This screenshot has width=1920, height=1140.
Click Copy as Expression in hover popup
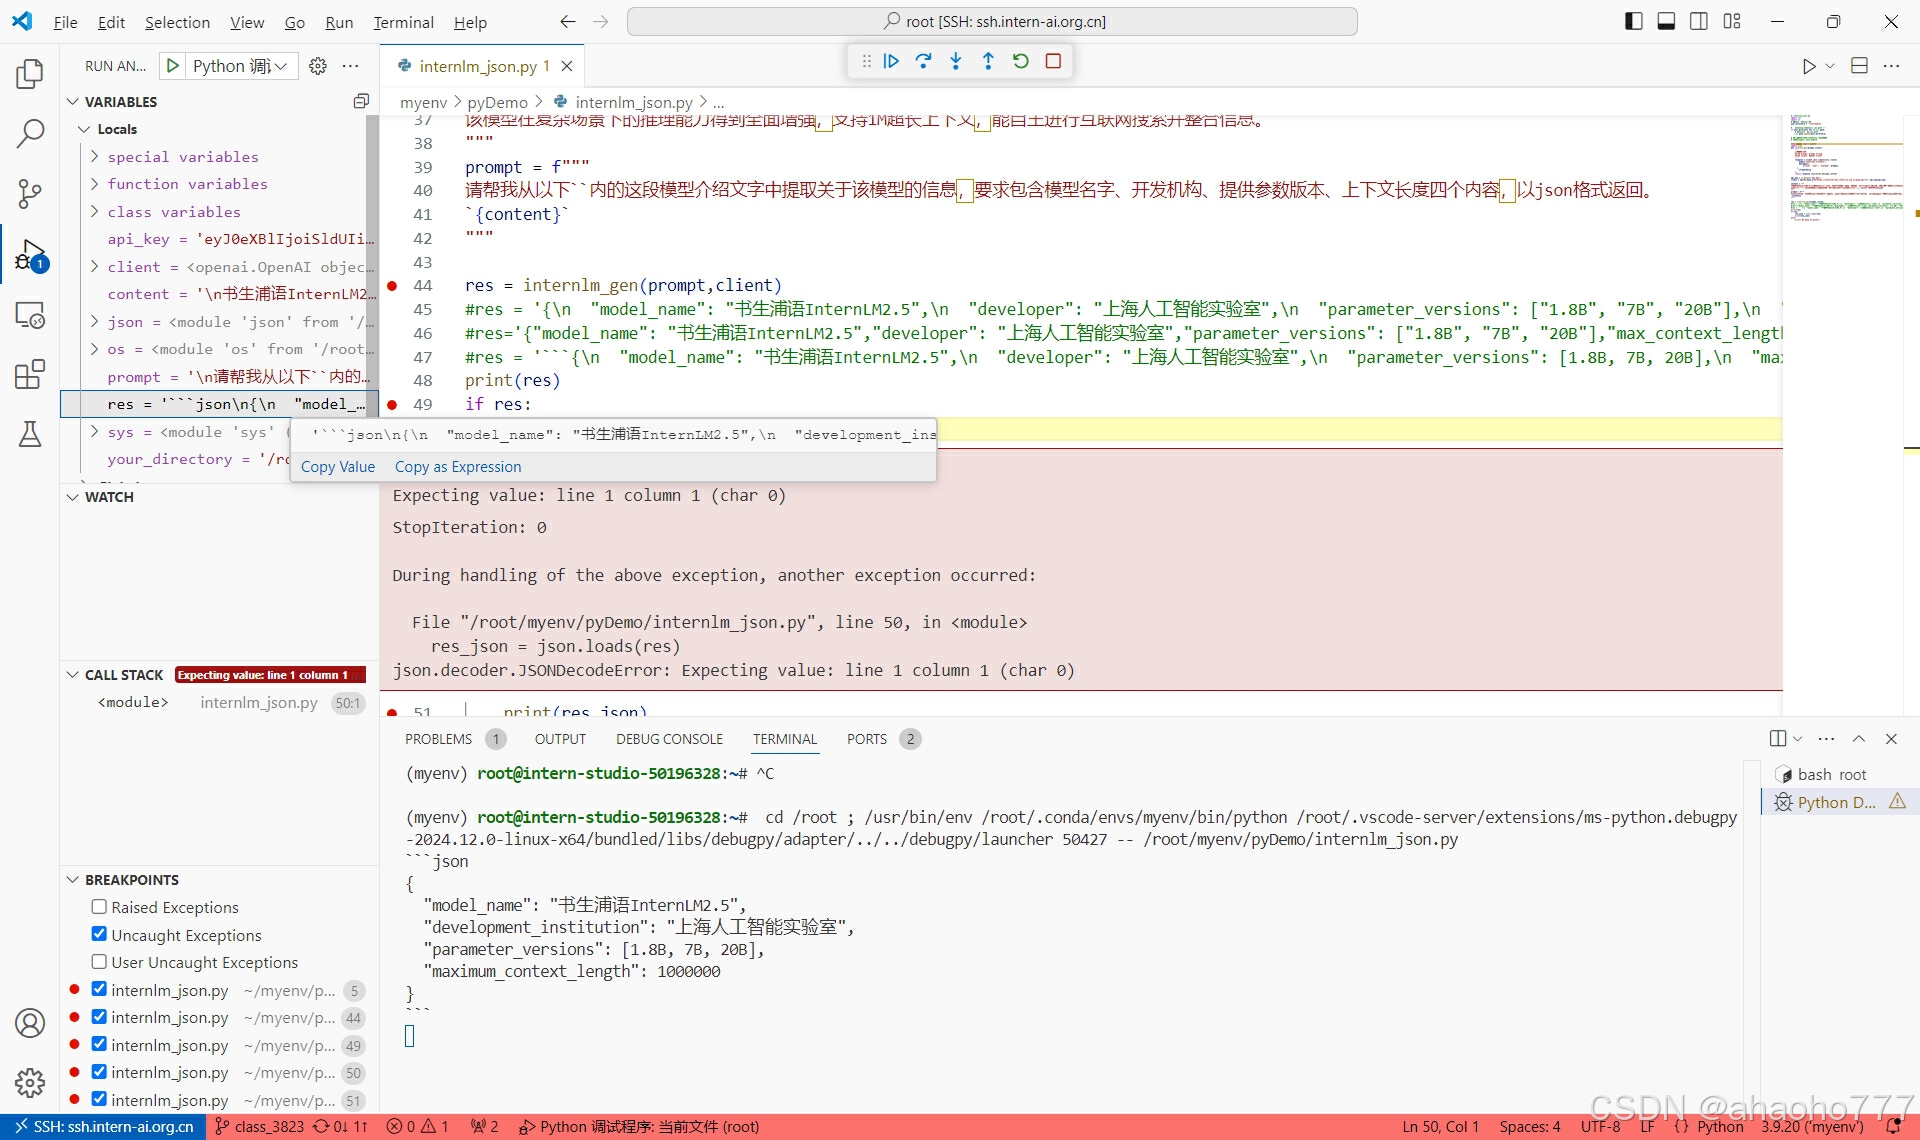(x=458, y=467)
